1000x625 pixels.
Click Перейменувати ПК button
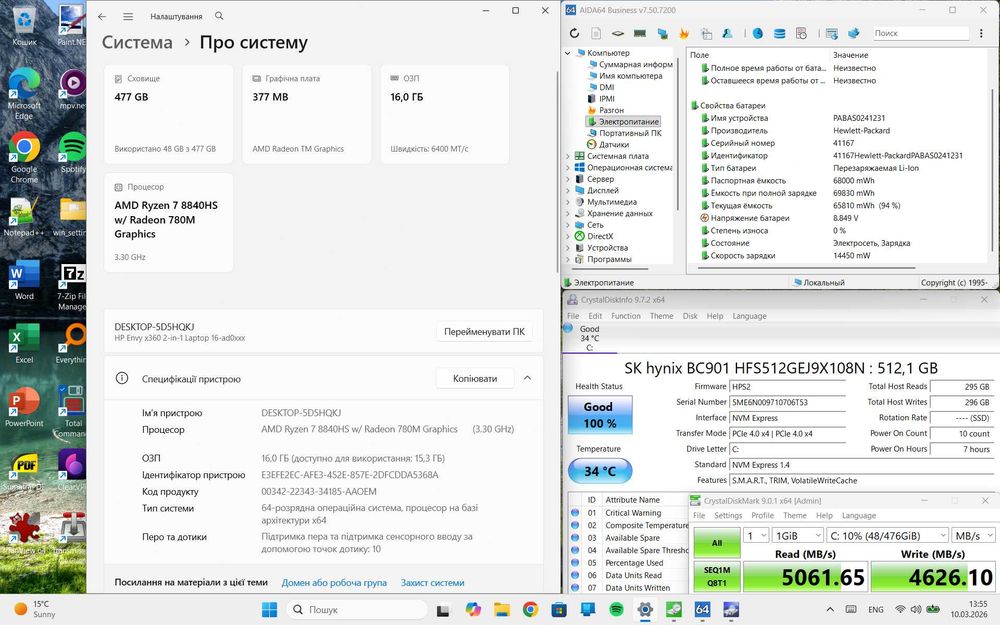pos(484,332)
